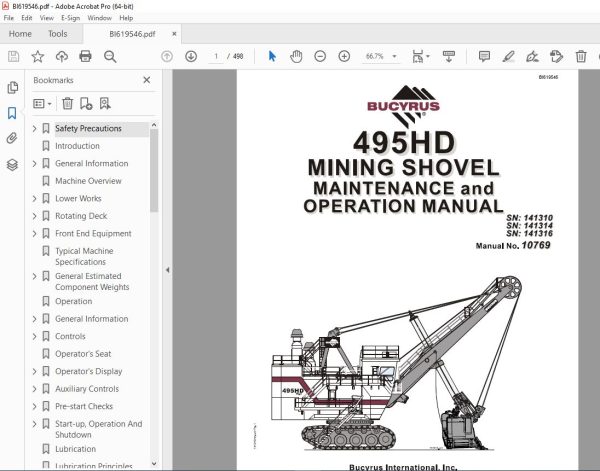The image size is (600, 471).
Task: Open the Find text search icon
Action: [x=110, y=57]
